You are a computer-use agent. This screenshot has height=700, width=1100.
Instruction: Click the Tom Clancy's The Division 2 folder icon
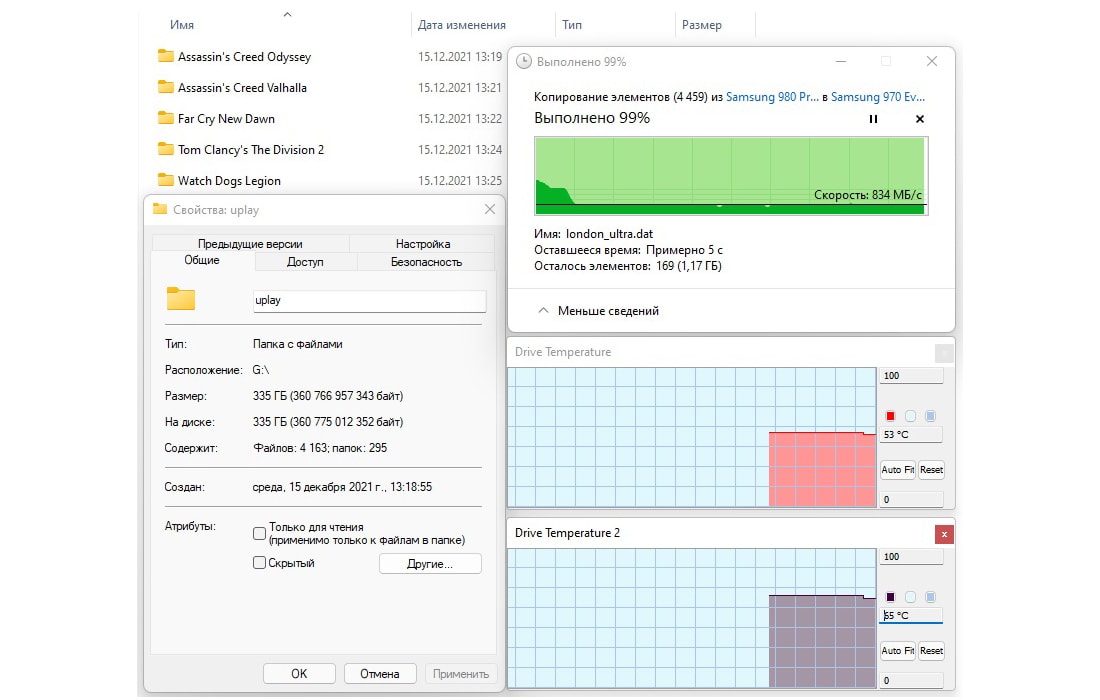coord(166,149)
